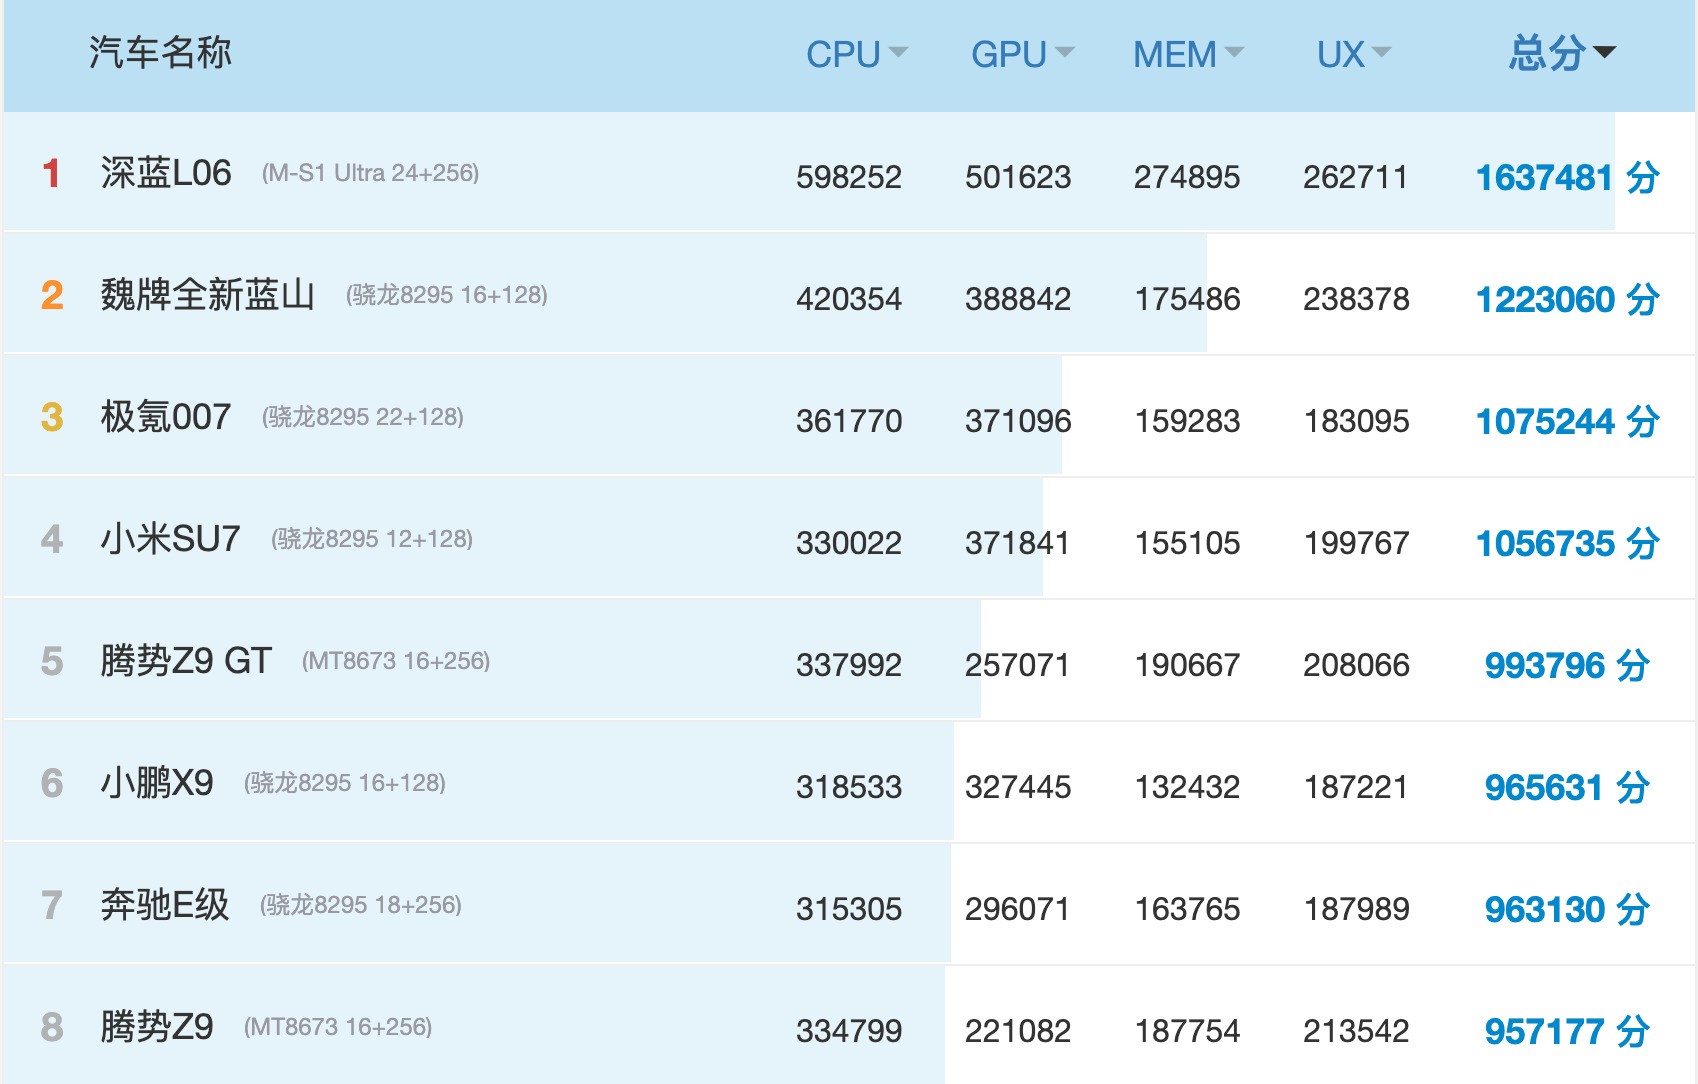Image resolution: width=1698 pixels, height=1084 pixels.
Task: Open the 深蓝L06 car entry
Action: point(166,173)
